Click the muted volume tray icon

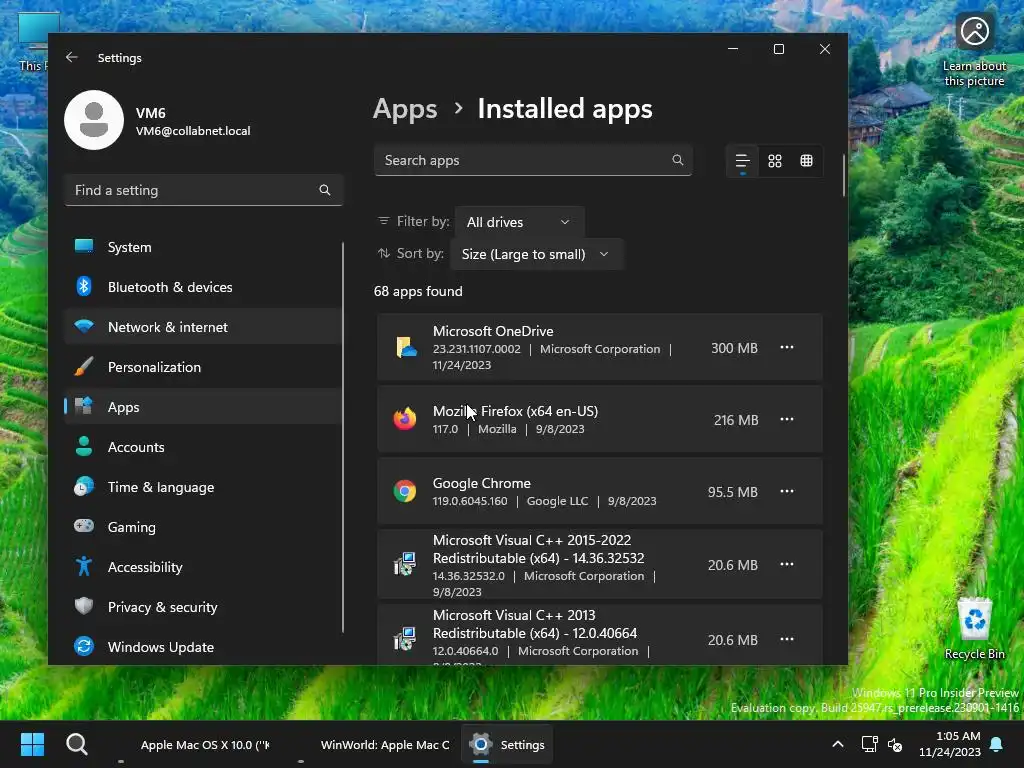(x=895, y=744)
